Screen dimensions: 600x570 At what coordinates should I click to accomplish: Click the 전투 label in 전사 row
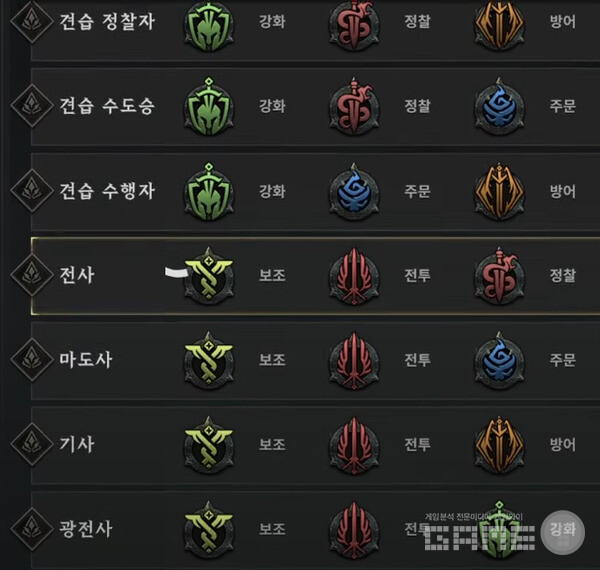click(417, 275)
